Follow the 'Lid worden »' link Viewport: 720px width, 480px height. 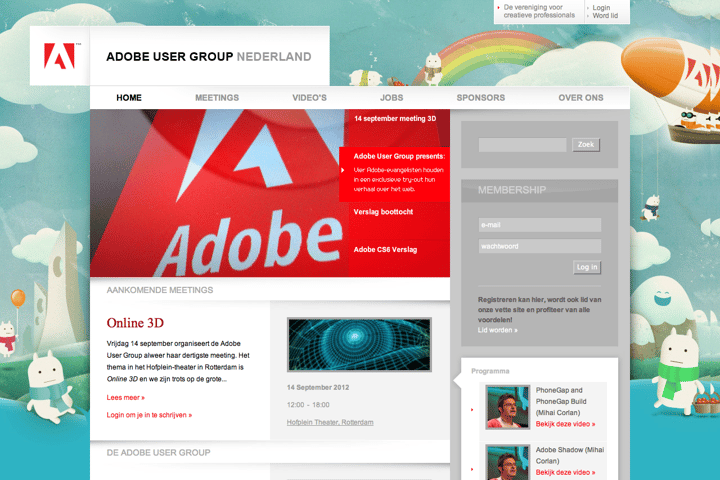tap(497, 330)
